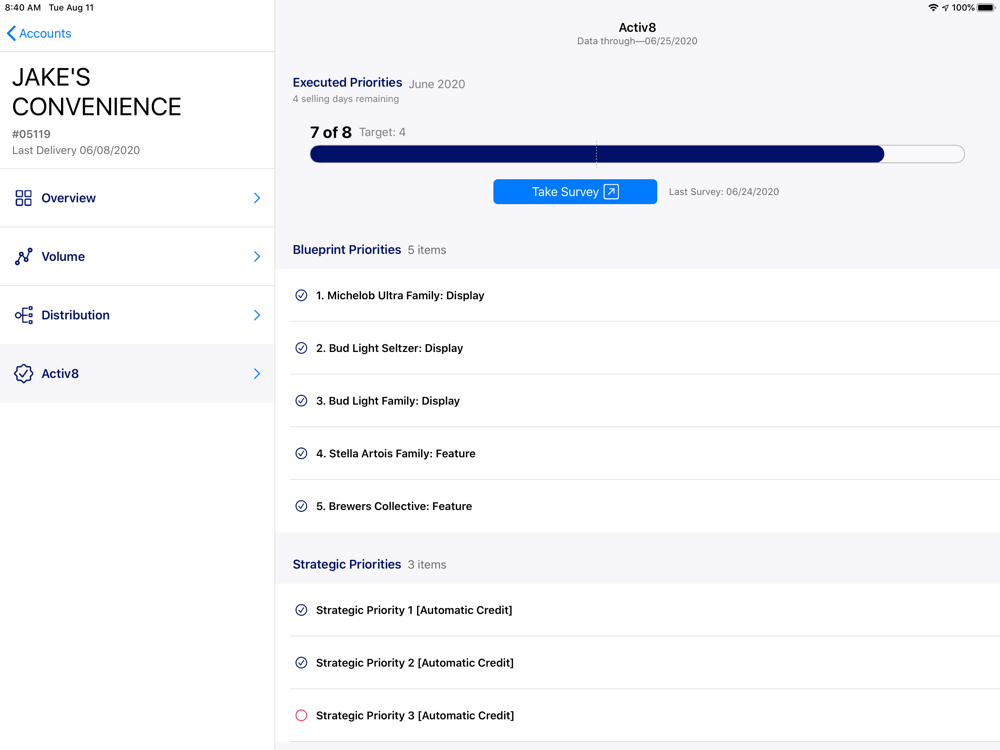The image size is (1000, 750).
Task: Open the Volume section
Action: (x=137, y=256)
